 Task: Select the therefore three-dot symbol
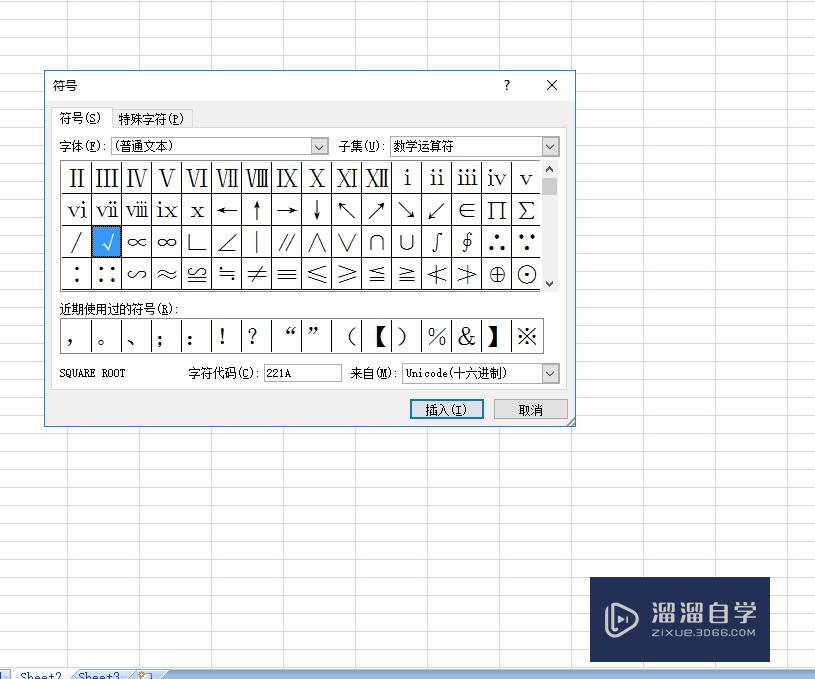pyautogui.click(x=497, y=242)
